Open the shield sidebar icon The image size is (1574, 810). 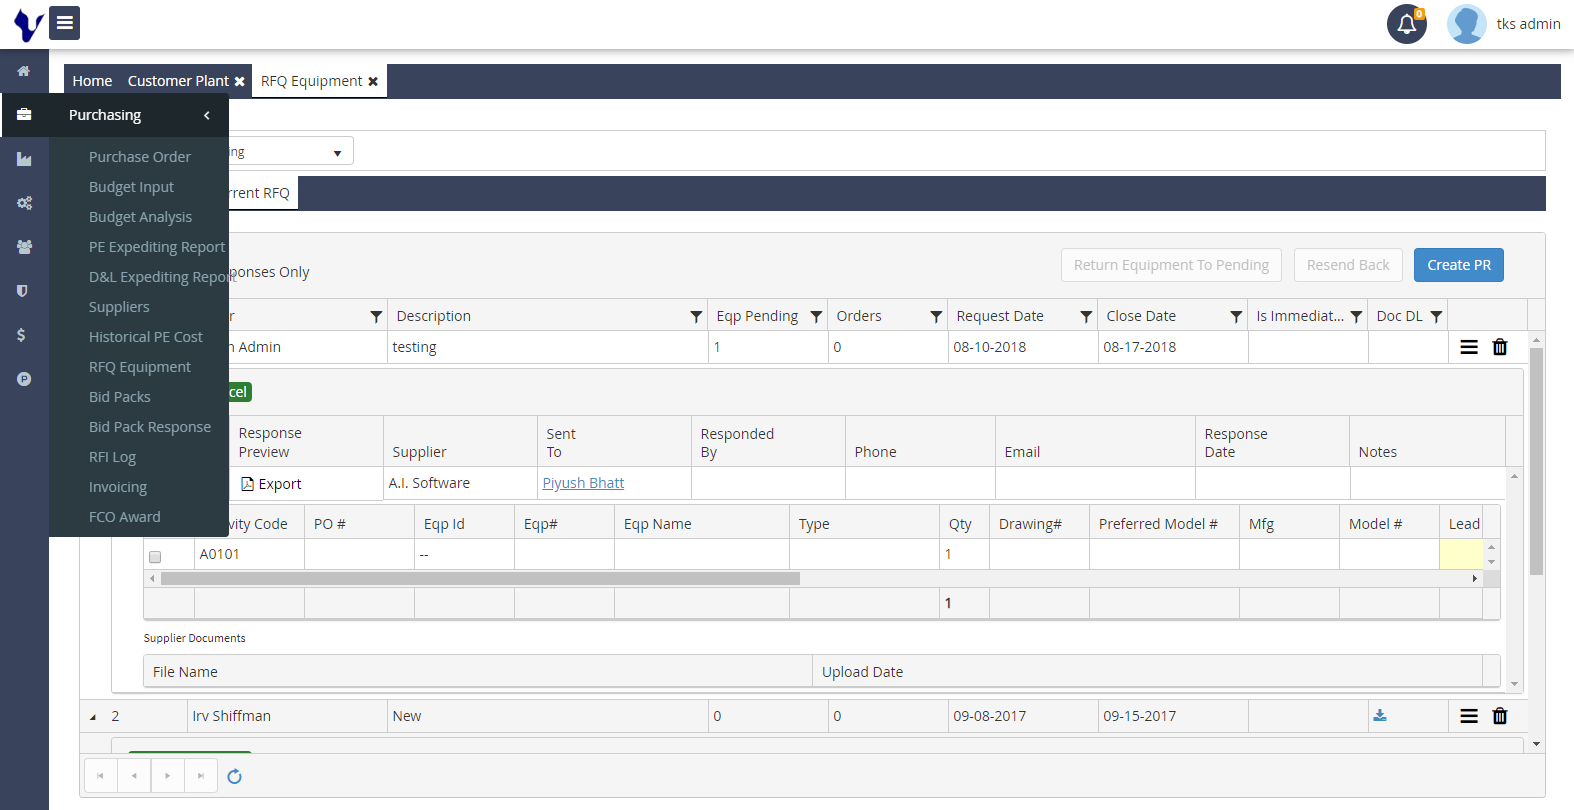24,291
